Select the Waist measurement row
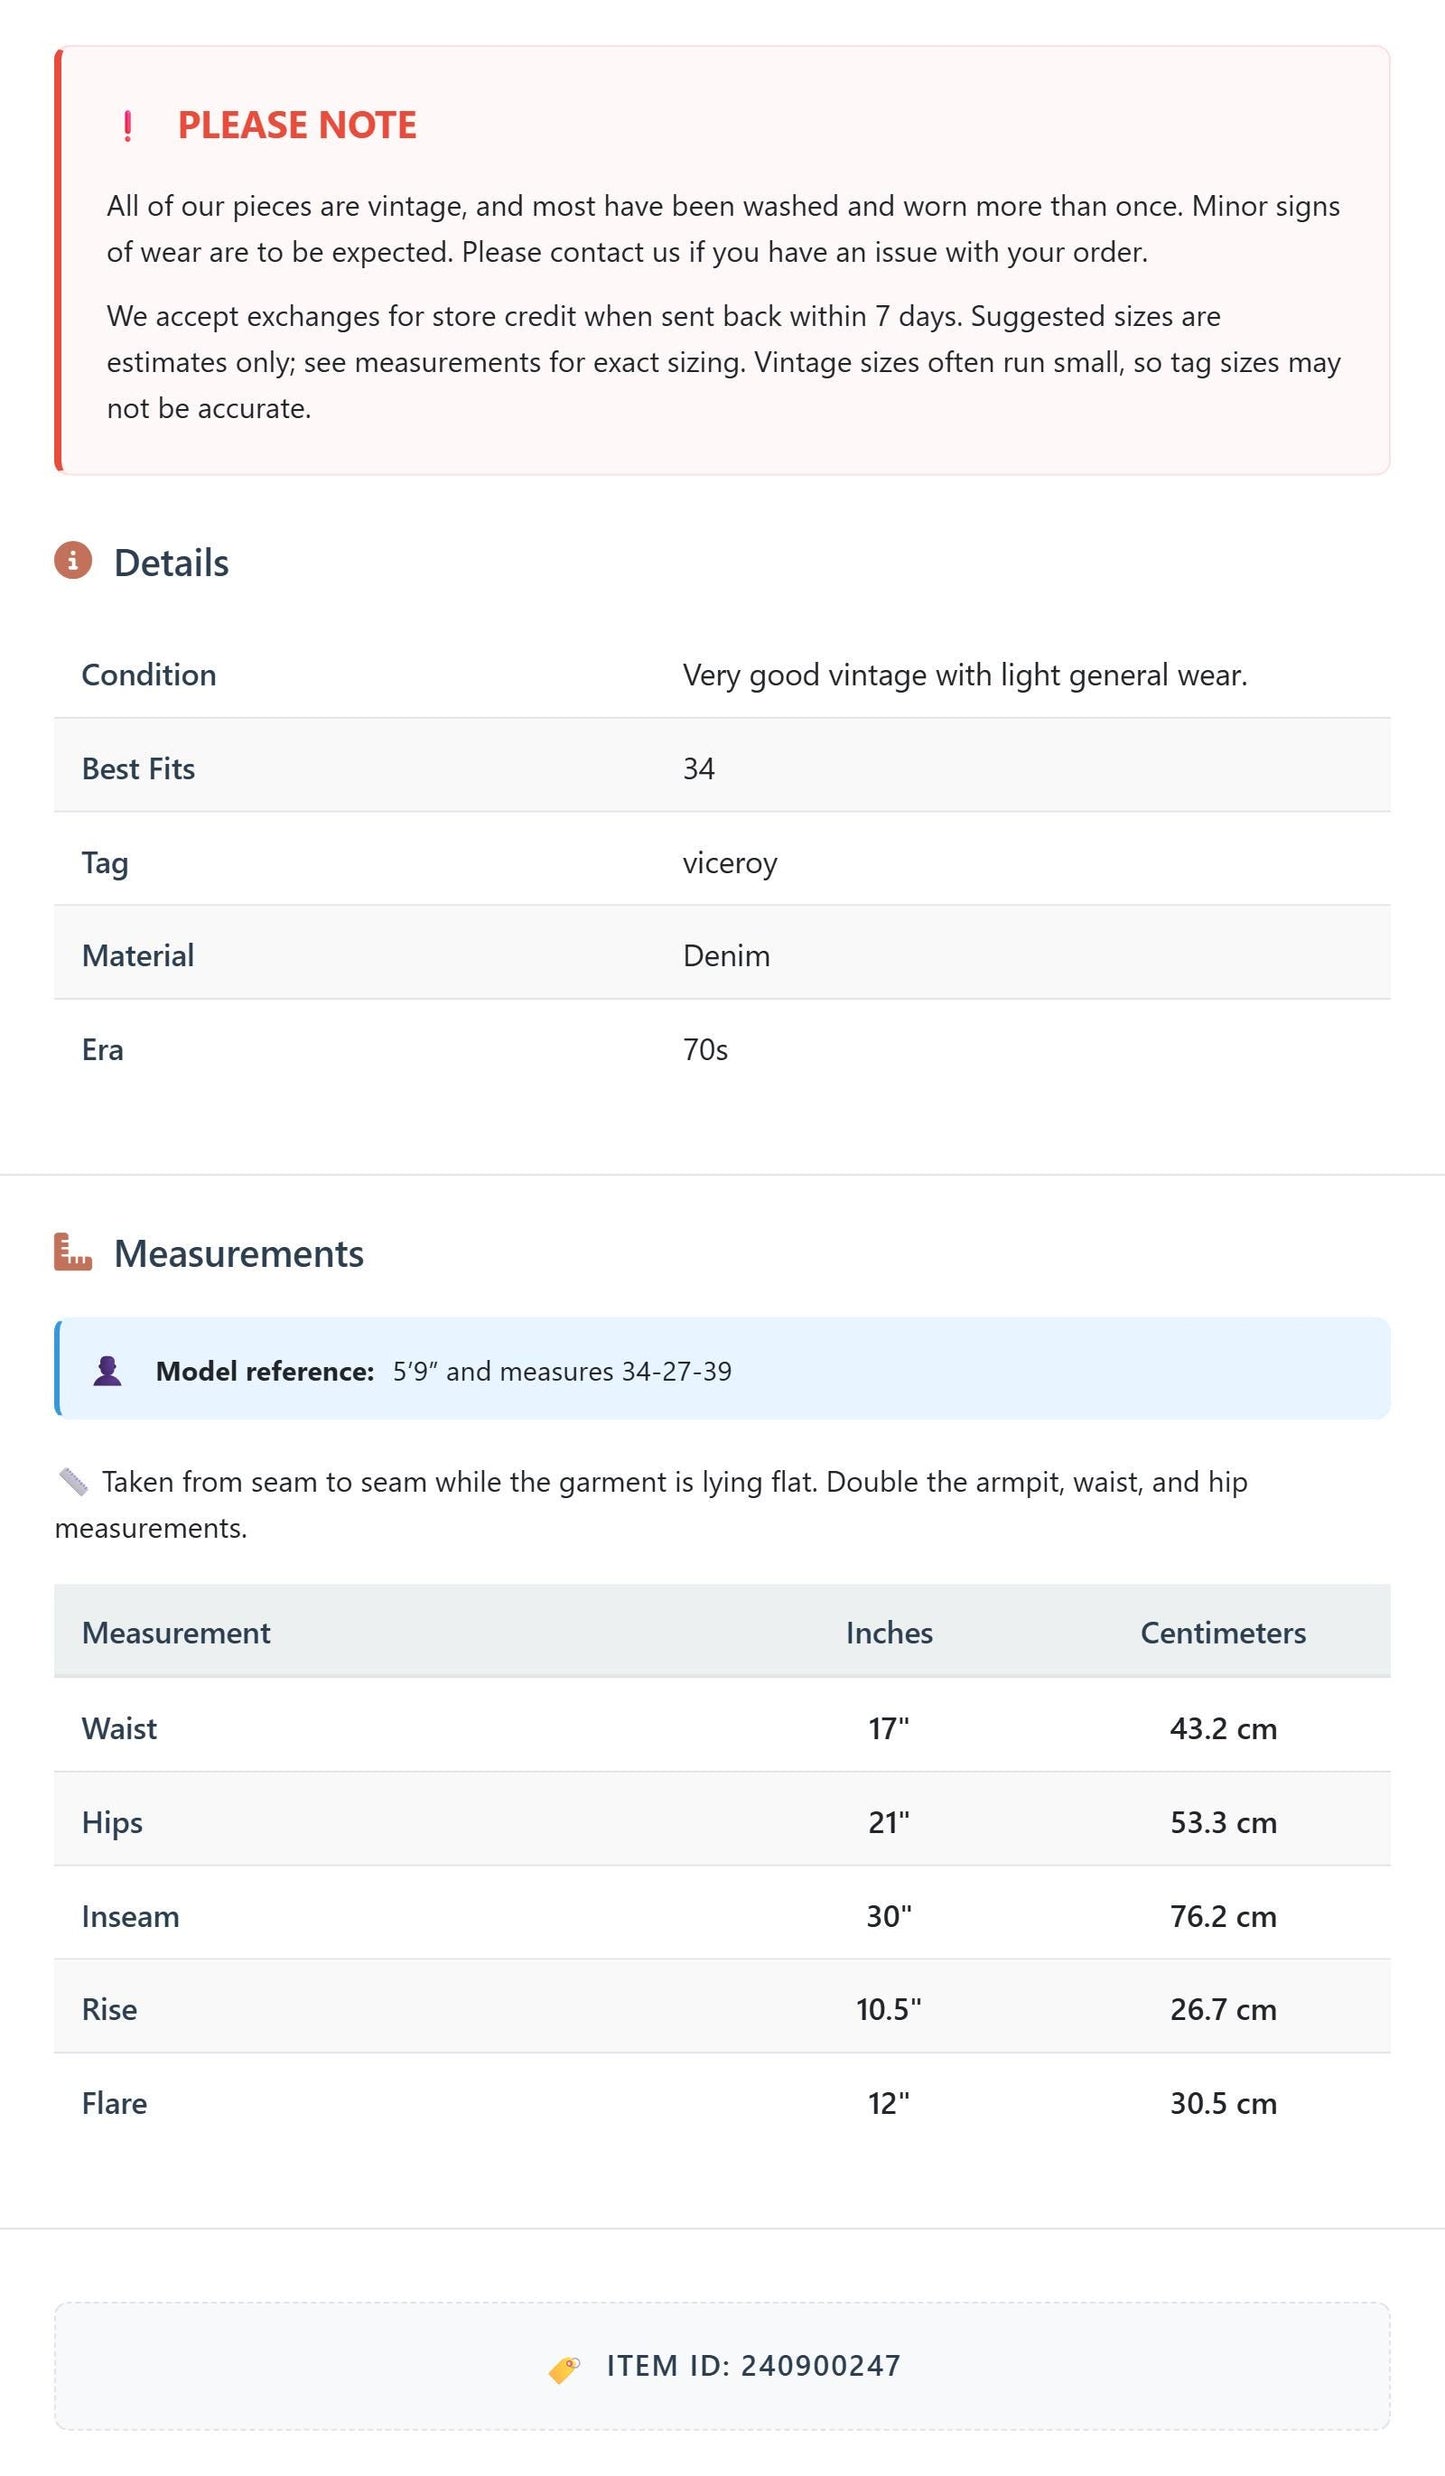 pyautogui.click(x=722, y=1726)
